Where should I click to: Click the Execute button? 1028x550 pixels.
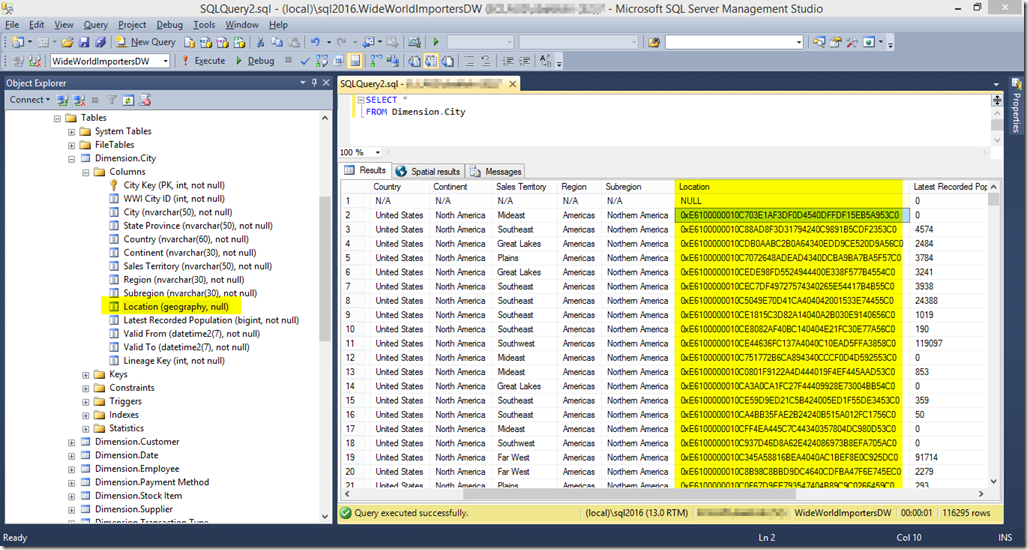(203, 61)
